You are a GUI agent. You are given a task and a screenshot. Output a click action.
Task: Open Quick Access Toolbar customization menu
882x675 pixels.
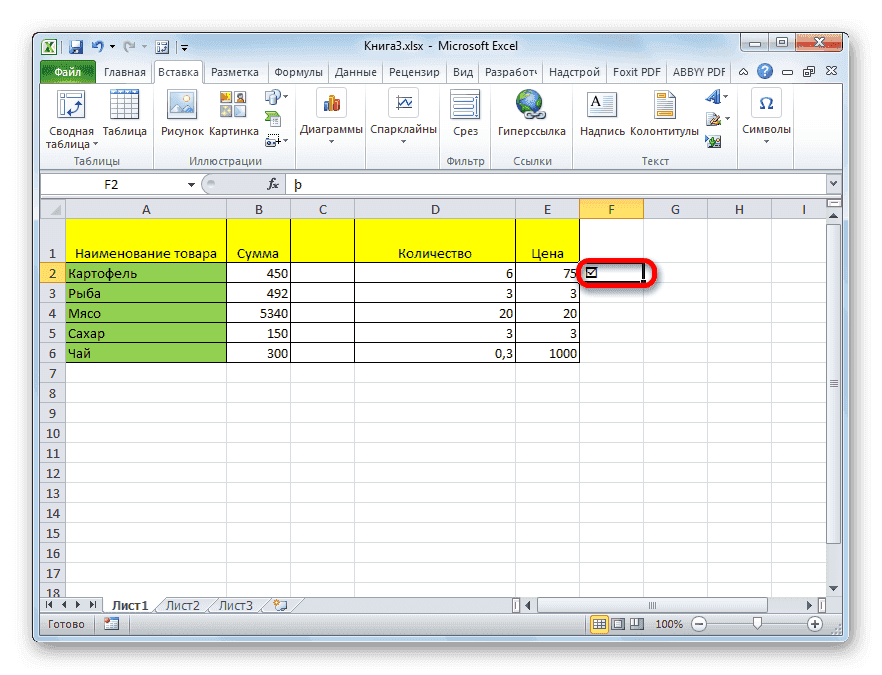click(184, 46)
